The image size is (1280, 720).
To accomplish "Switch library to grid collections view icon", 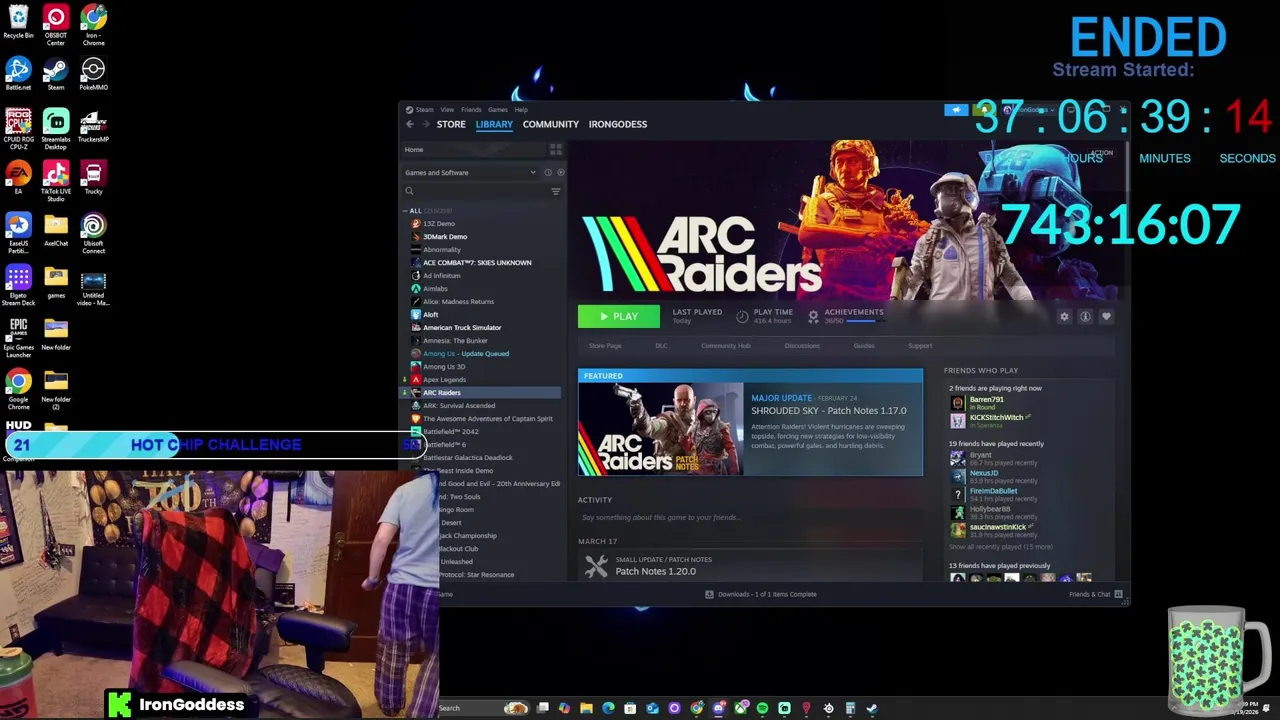I will (x=556, y=149).
